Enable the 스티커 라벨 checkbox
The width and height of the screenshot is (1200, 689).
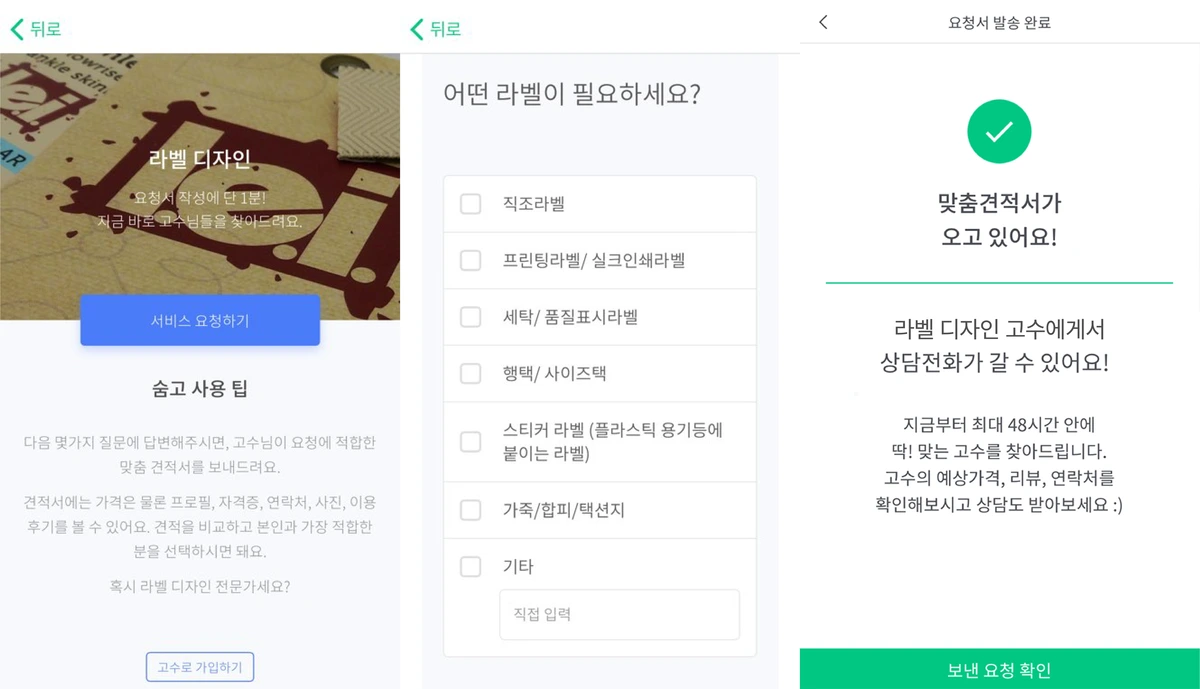coord(470,441)
